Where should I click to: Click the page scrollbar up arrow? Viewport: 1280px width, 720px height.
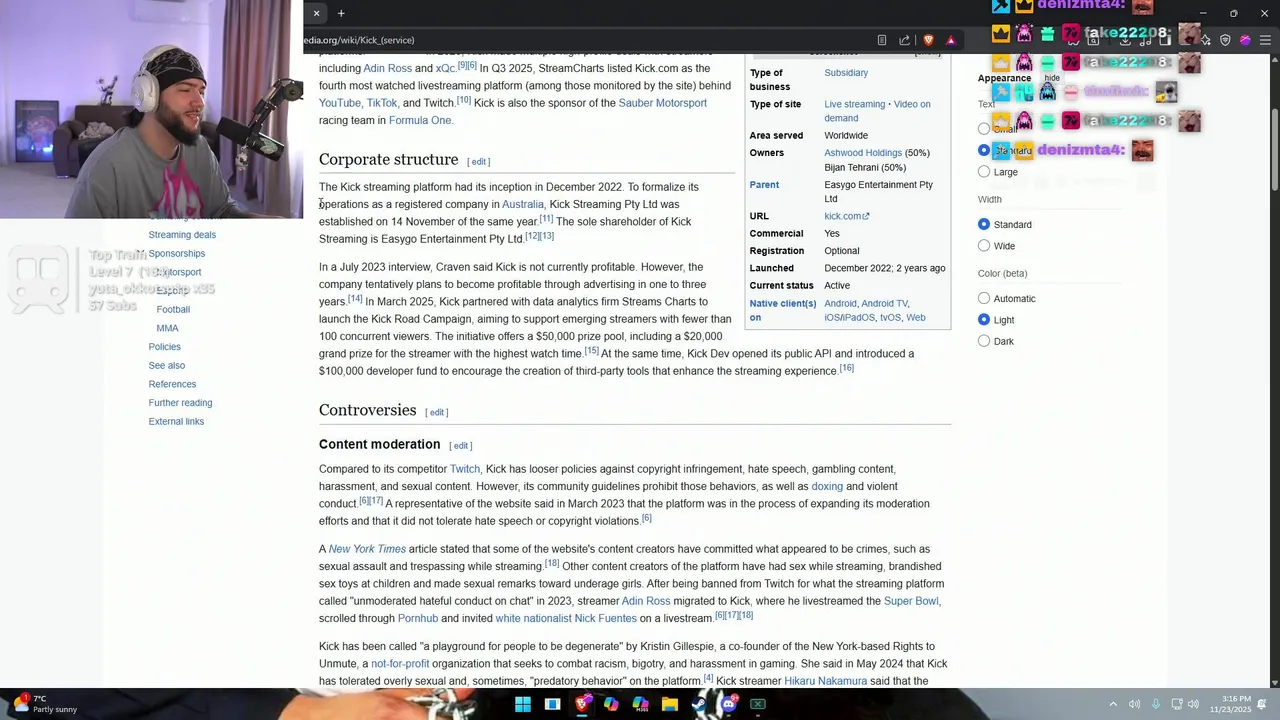pyautogui.click(x=1274, y=60)
